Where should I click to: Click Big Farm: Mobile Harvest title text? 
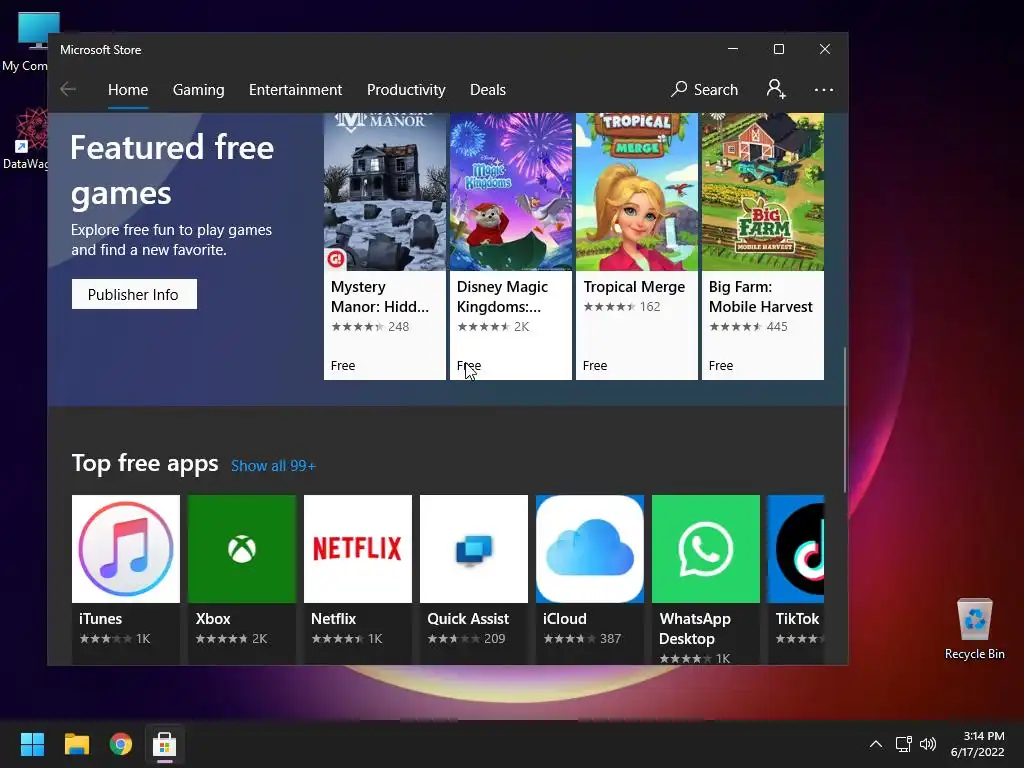pos(761,296)
